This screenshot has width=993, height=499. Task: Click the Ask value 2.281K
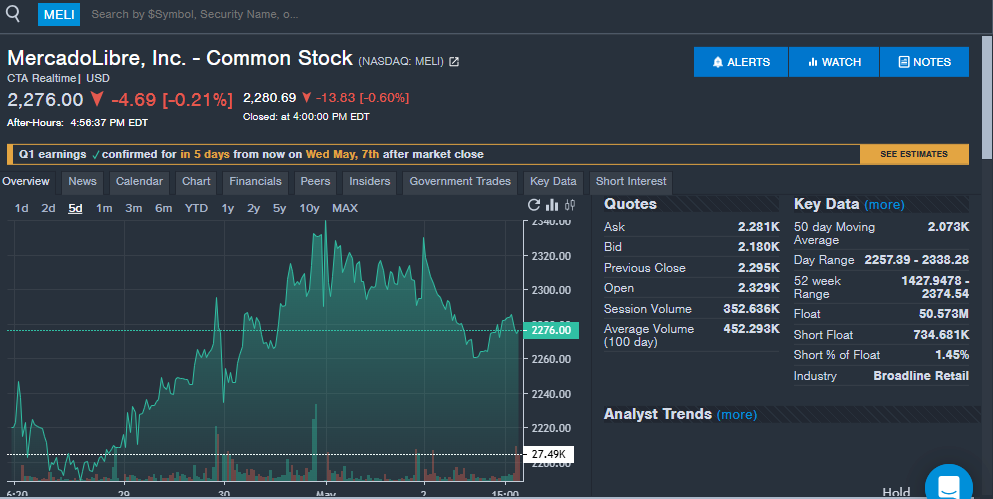coord(759,227)
